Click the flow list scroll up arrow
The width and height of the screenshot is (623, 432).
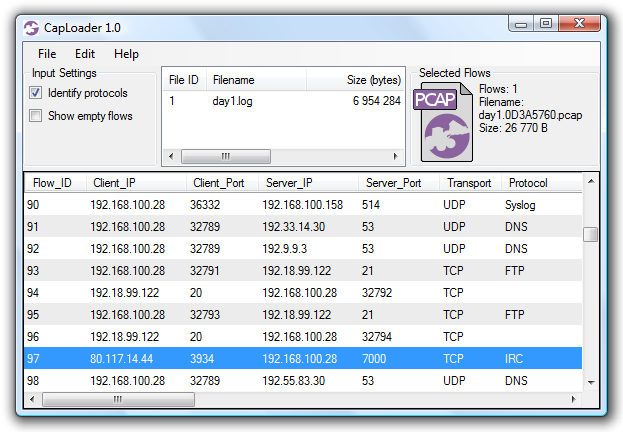(591, 181)
